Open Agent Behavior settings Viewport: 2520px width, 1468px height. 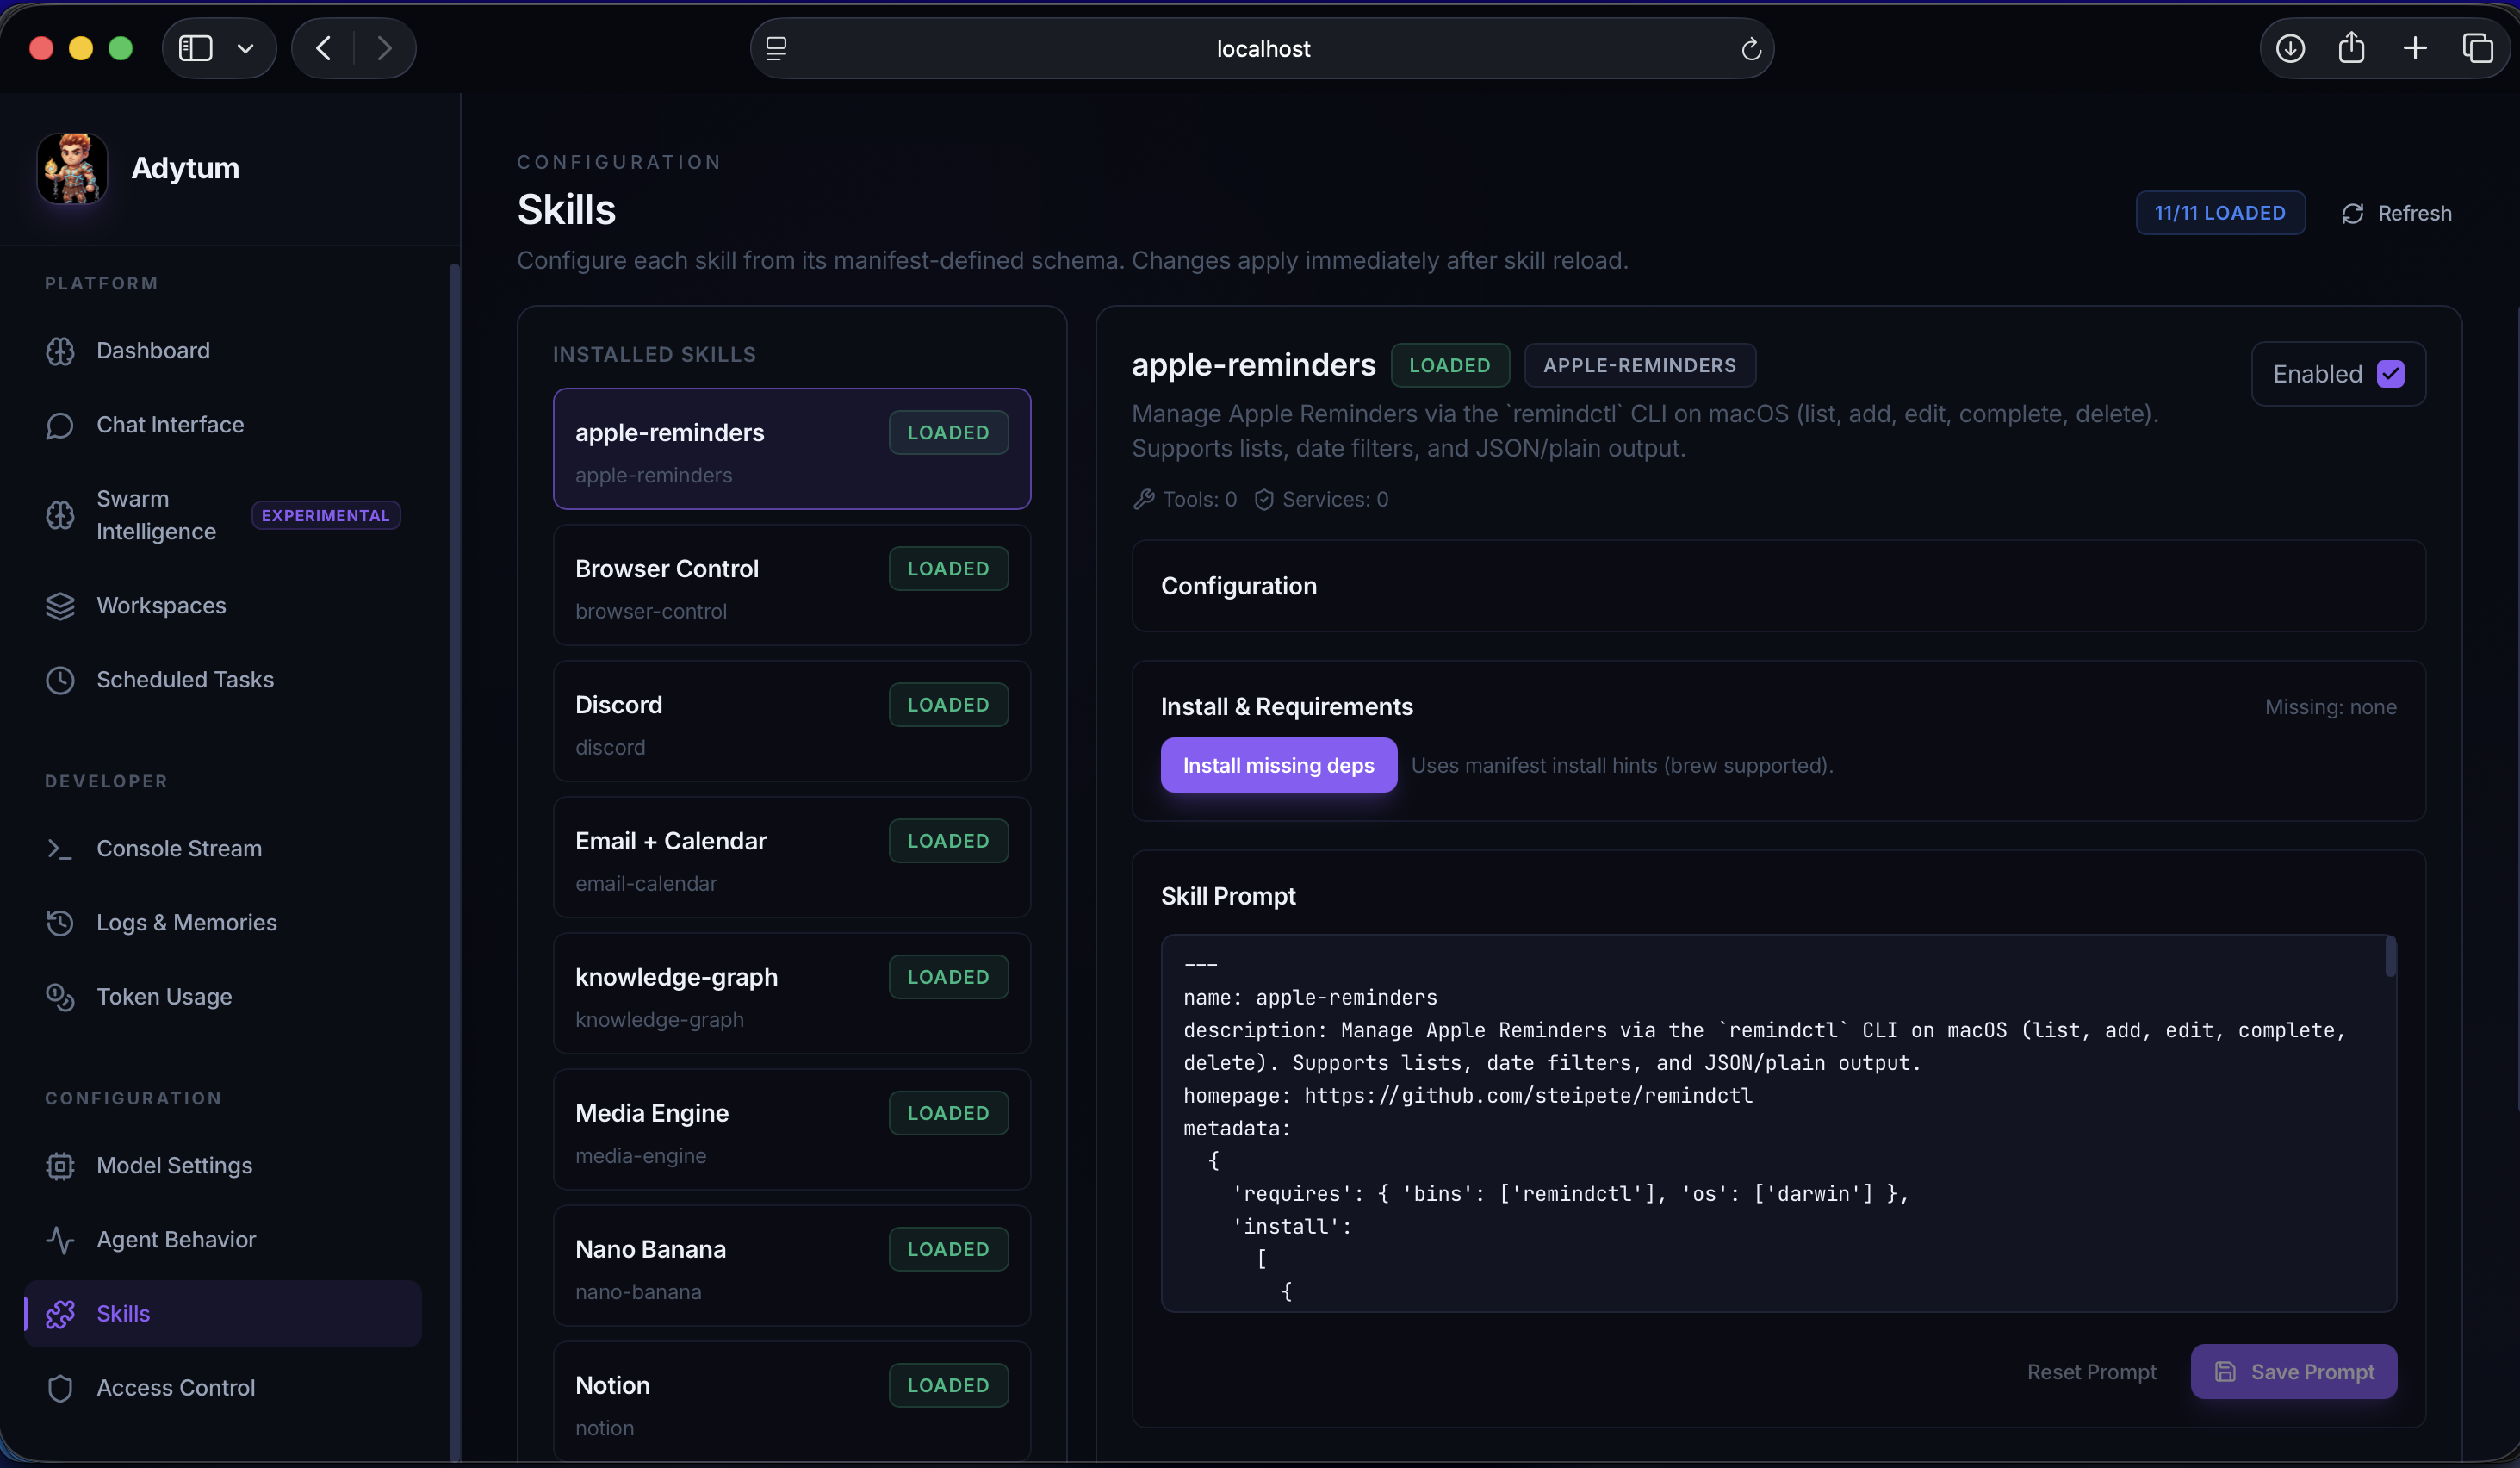tap(176, 1240)
